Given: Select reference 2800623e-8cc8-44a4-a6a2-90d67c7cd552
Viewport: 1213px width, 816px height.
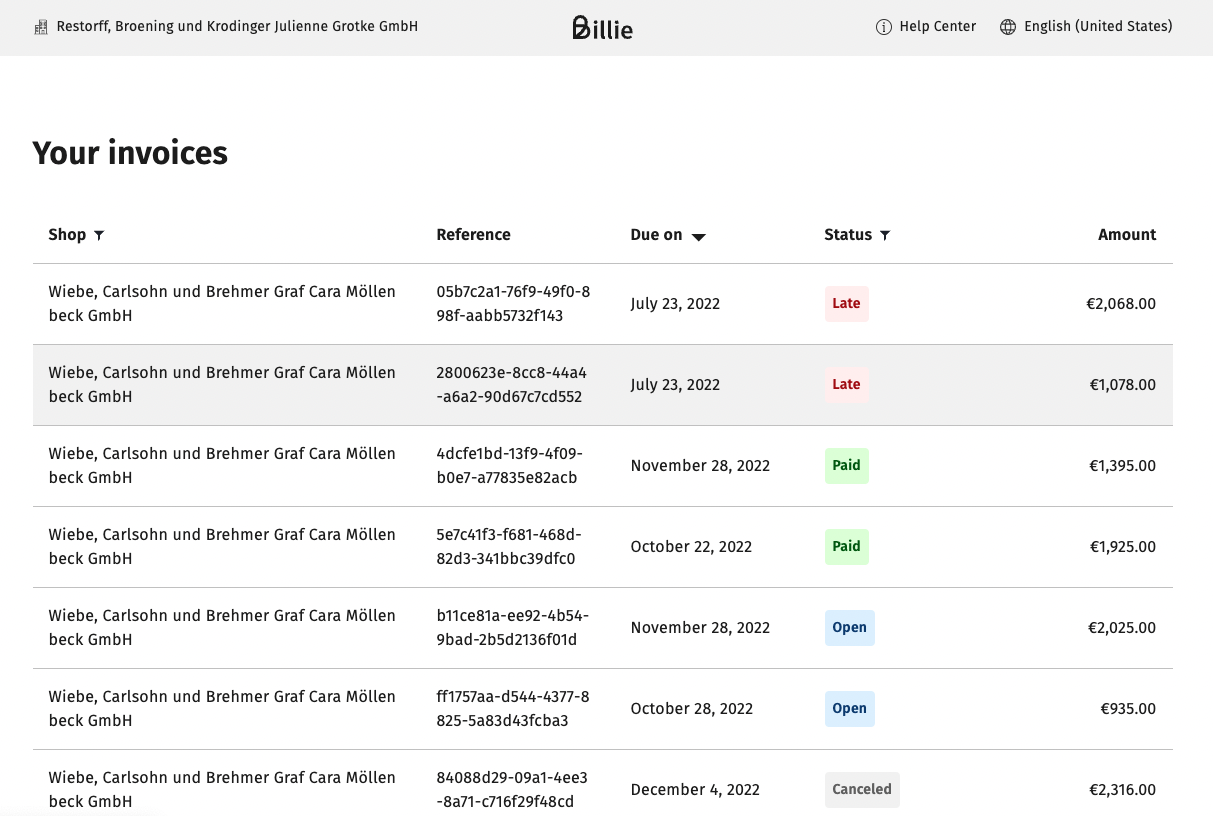Looking at the screenshot, I should 512,385.
